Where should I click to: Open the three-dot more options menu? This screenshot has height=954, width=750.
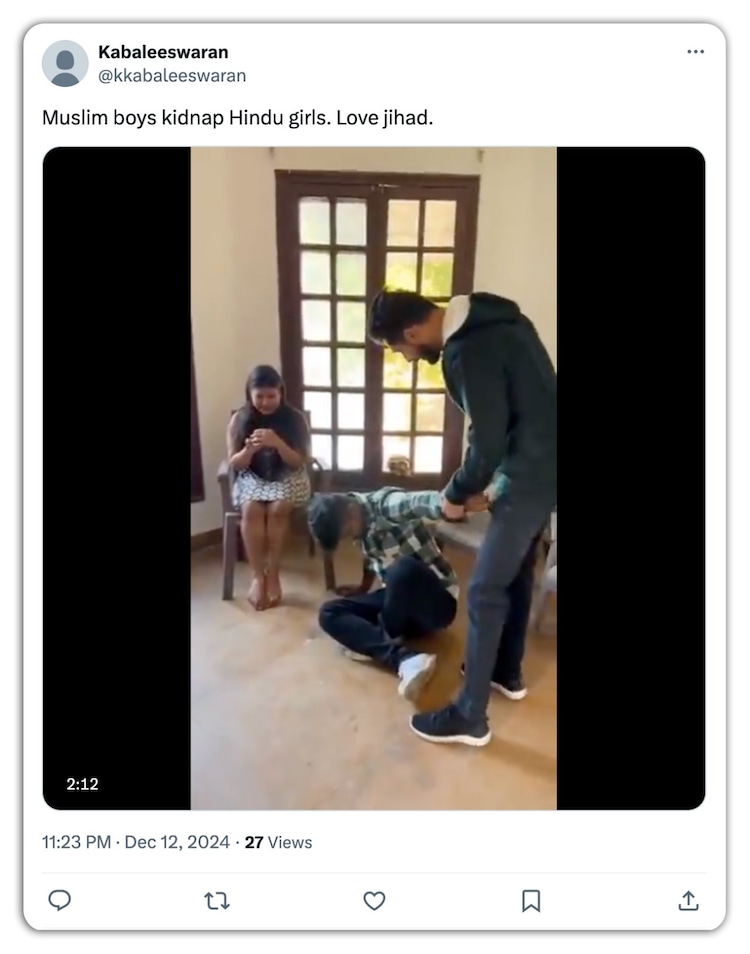(695, 52)
